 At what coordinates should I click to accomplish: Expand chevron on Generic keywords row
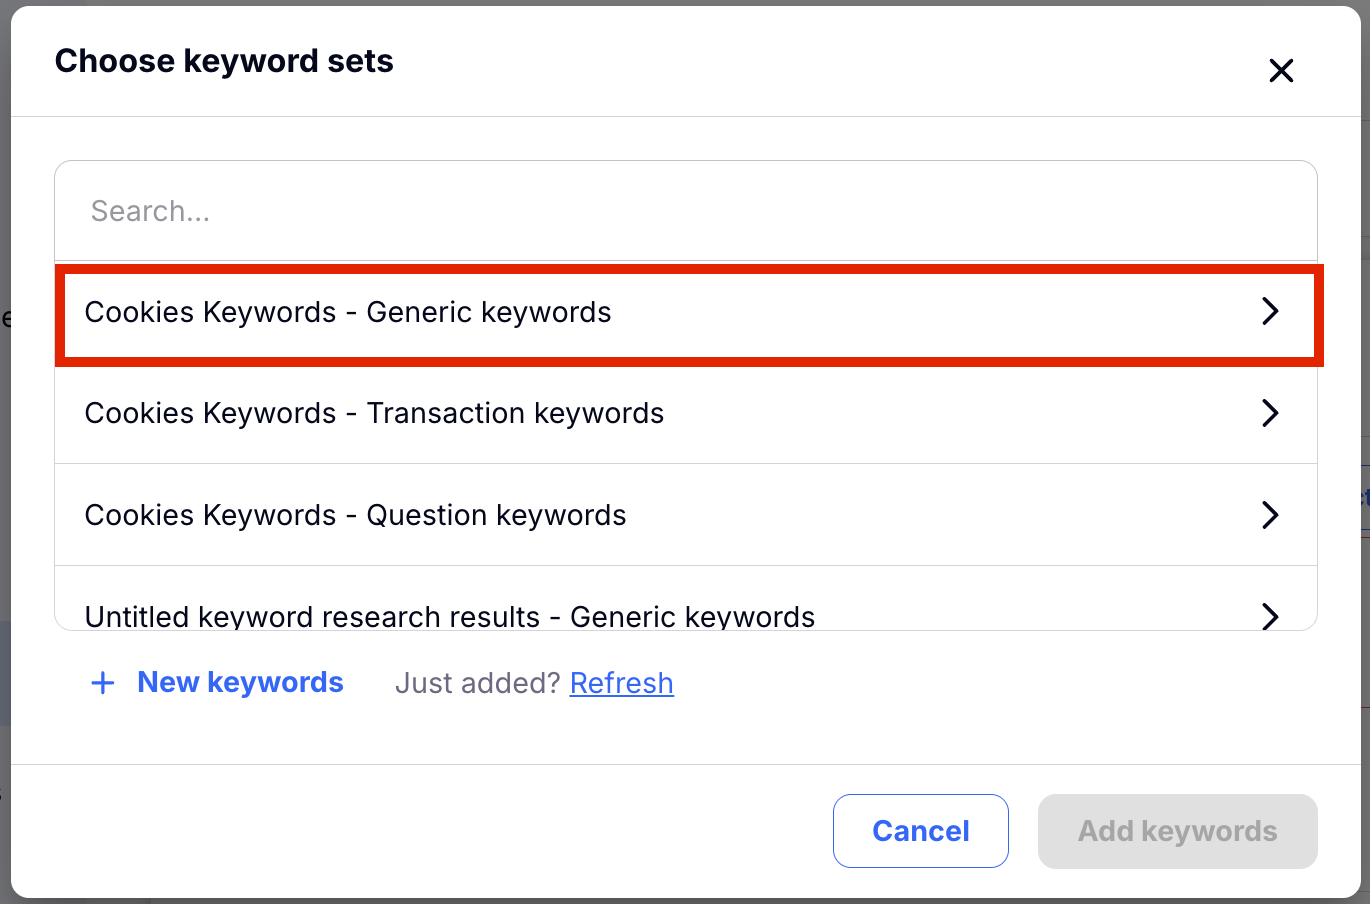pos(1270,312)
